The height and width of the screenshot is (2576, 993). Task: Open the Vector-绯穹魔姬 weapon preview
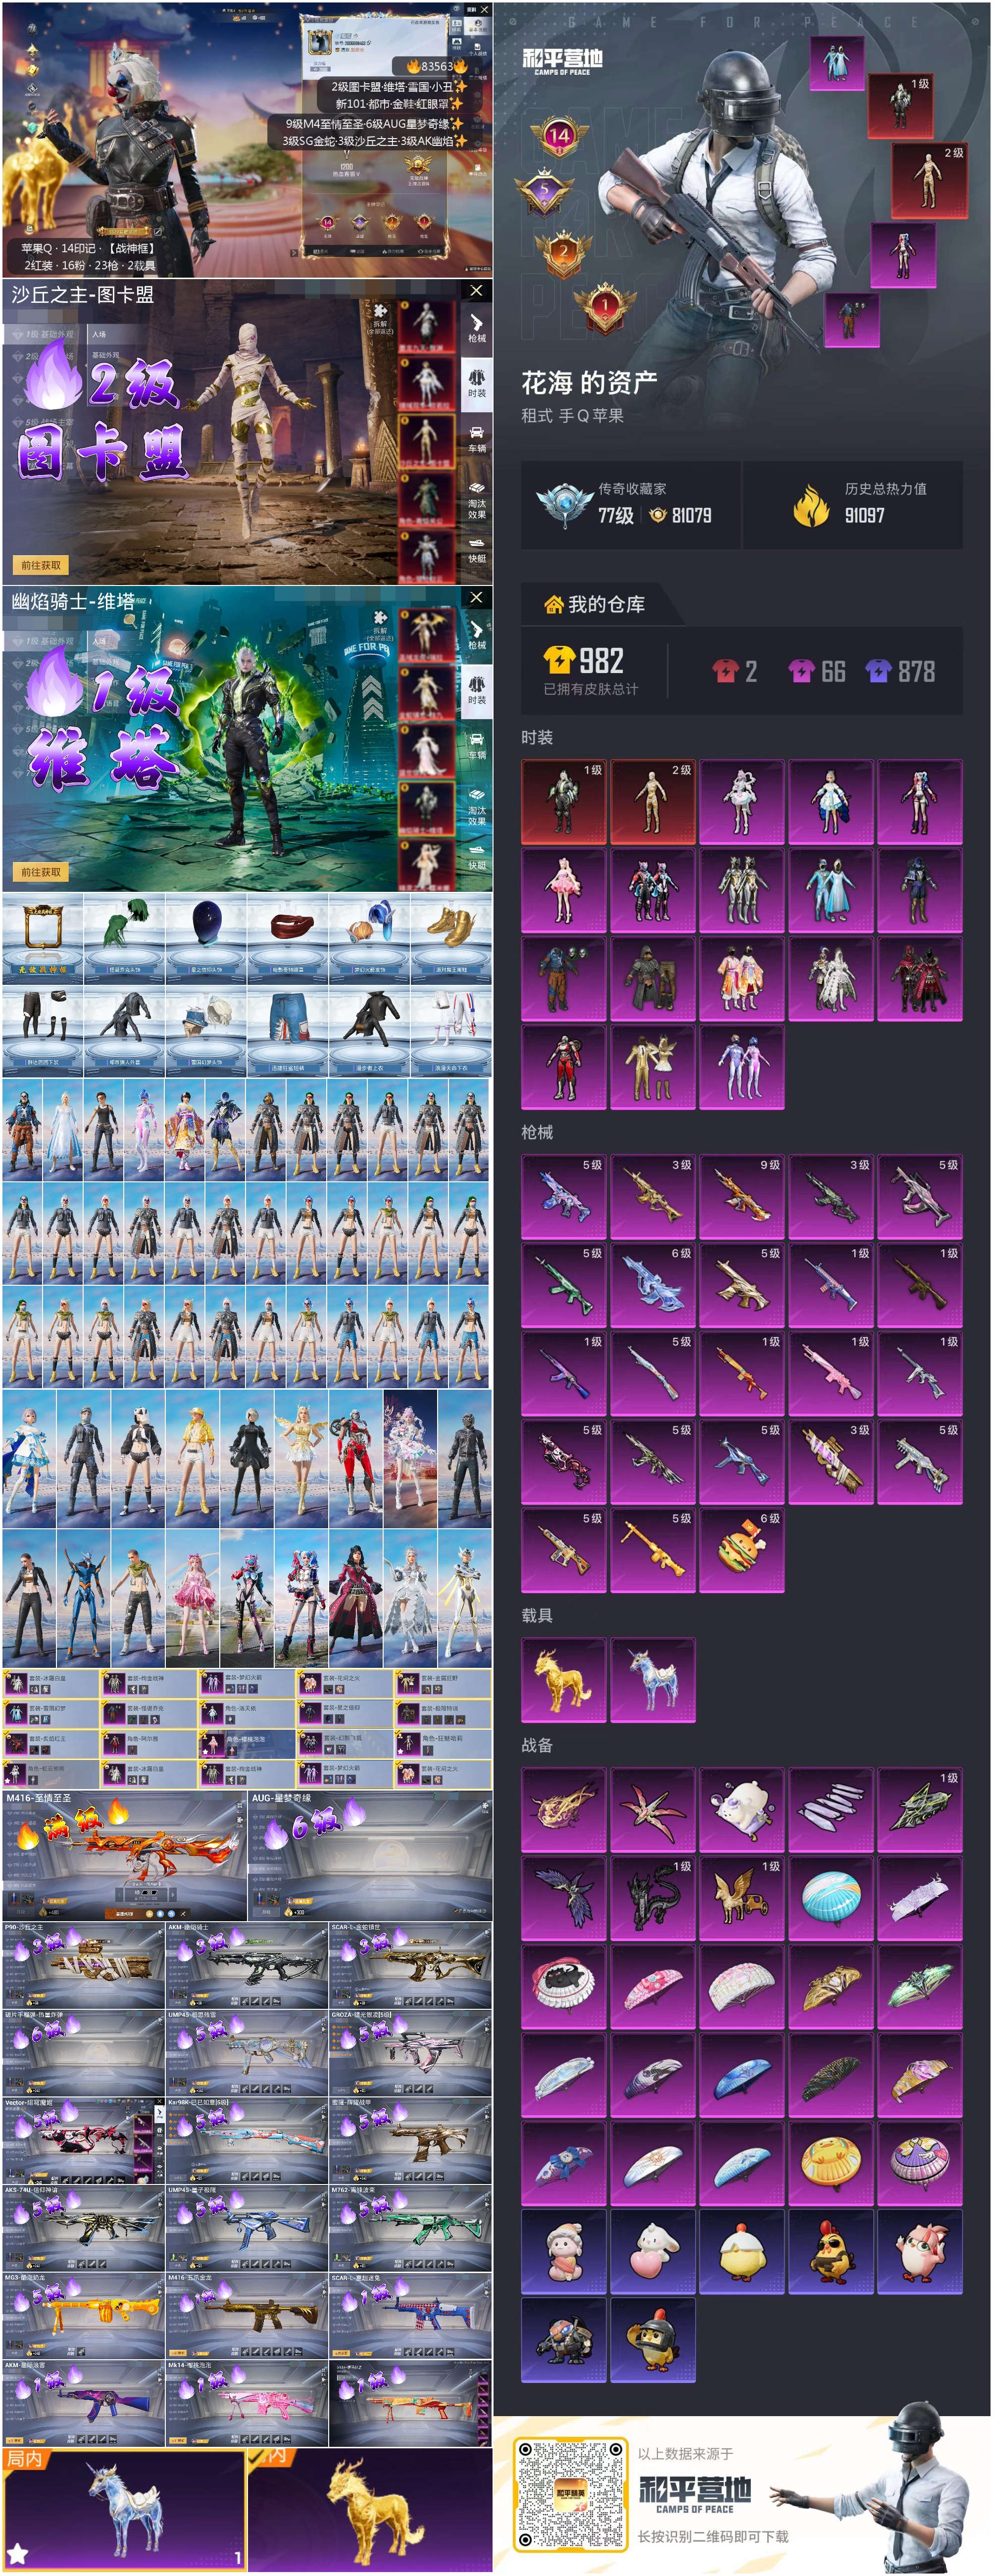click(83, 2140)
